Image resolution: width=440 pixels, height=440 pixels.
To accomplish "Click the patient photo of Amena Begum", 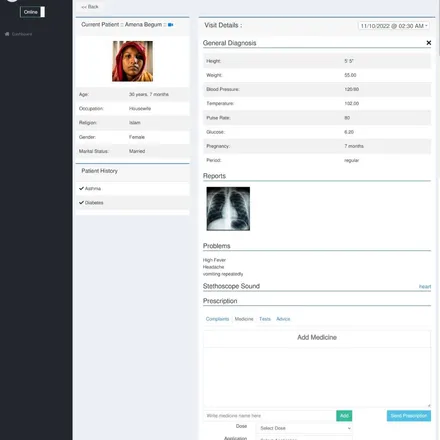I will [x=133, y=61].
